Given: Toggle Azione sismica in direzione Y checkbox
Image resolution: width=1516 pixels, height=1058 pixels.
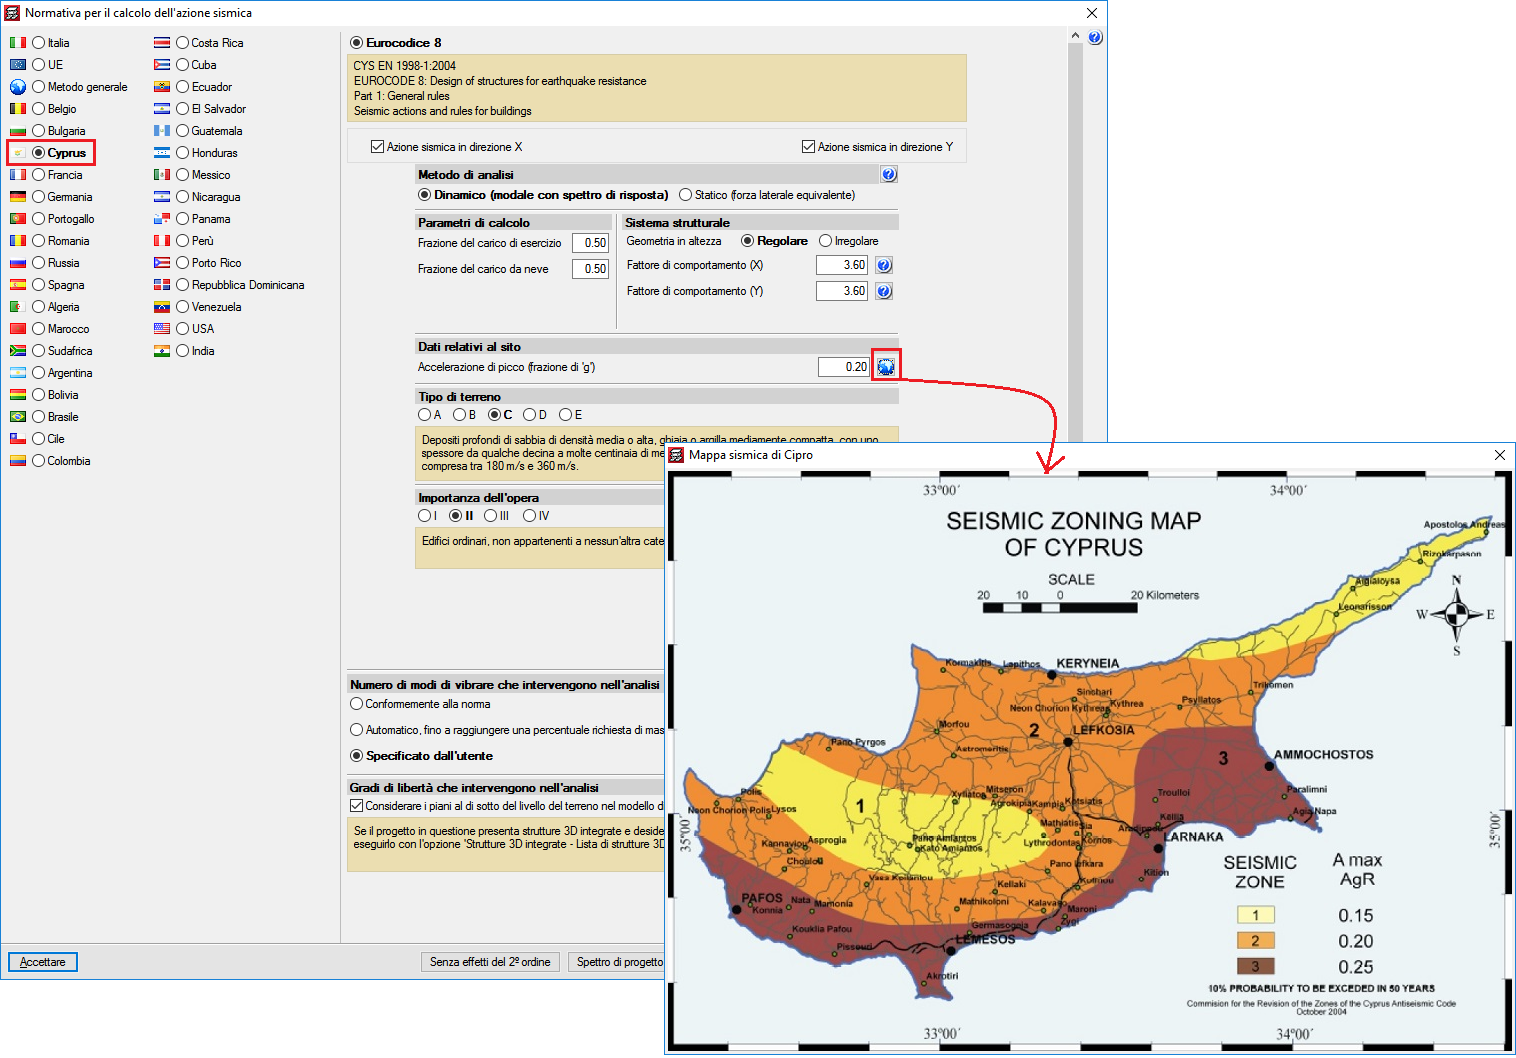Looking at the screenshot, I should click(x=808, y=147).
